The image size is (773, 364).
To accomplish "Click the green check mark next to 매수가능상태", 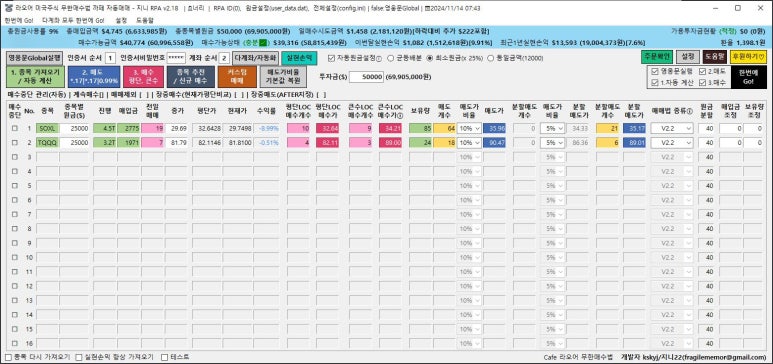I will tap(263, 42).
